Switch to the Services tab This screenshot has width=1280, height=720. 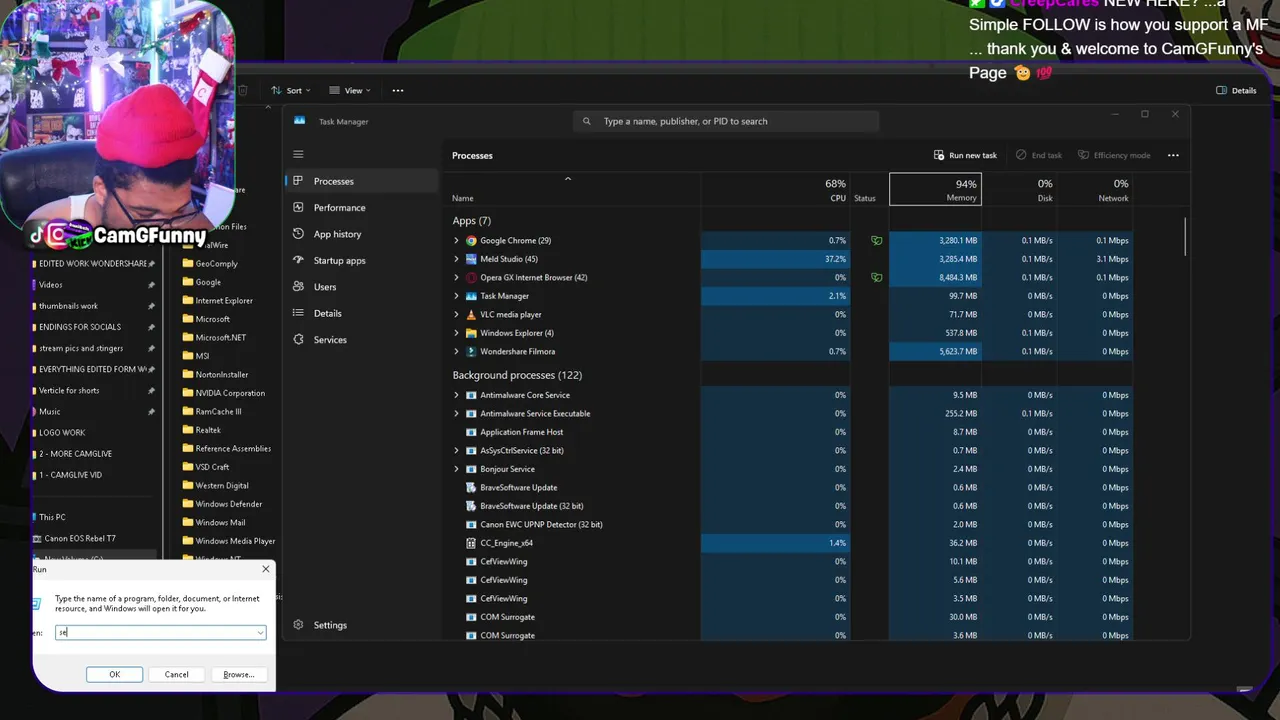[x=362, y=340]
